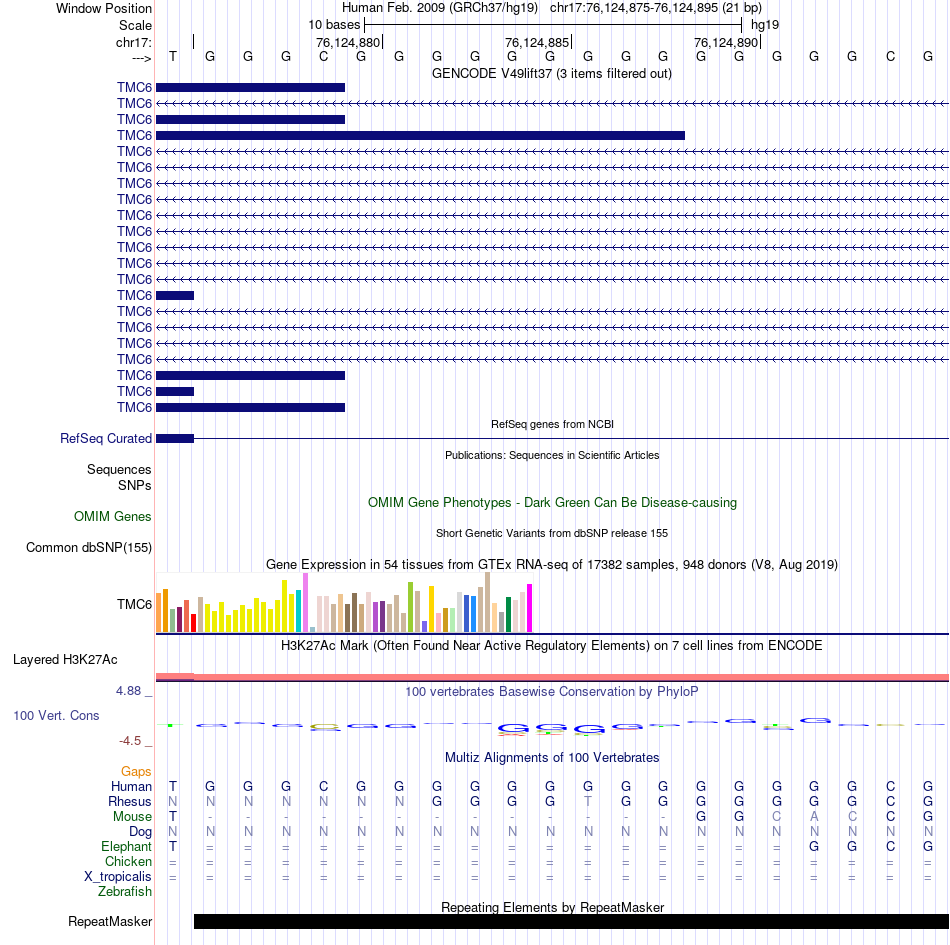Screen dimensions: 950x945
Task: Click the first T base in the sequence ruler
Action: 173,56
